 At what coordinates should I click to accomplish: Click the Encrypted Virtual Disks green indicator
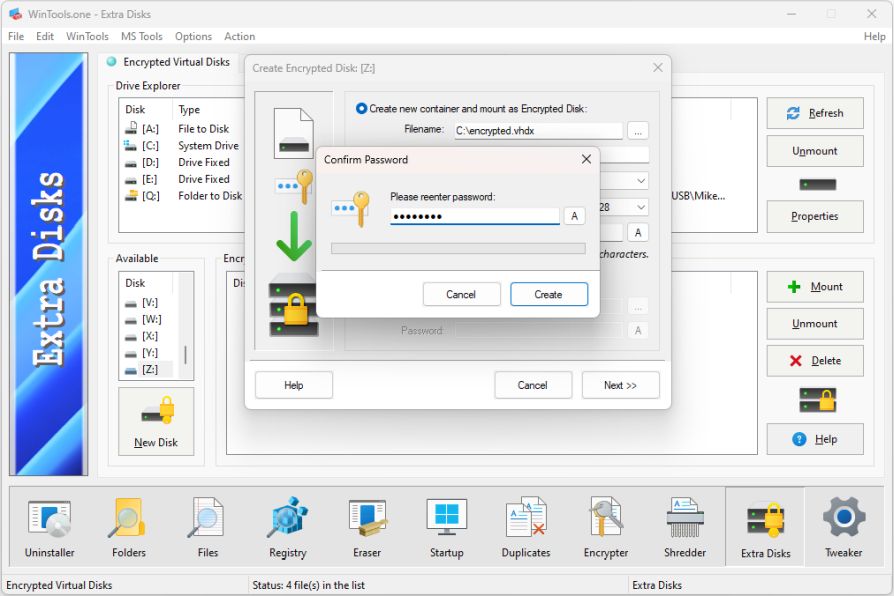pos(112,62)
